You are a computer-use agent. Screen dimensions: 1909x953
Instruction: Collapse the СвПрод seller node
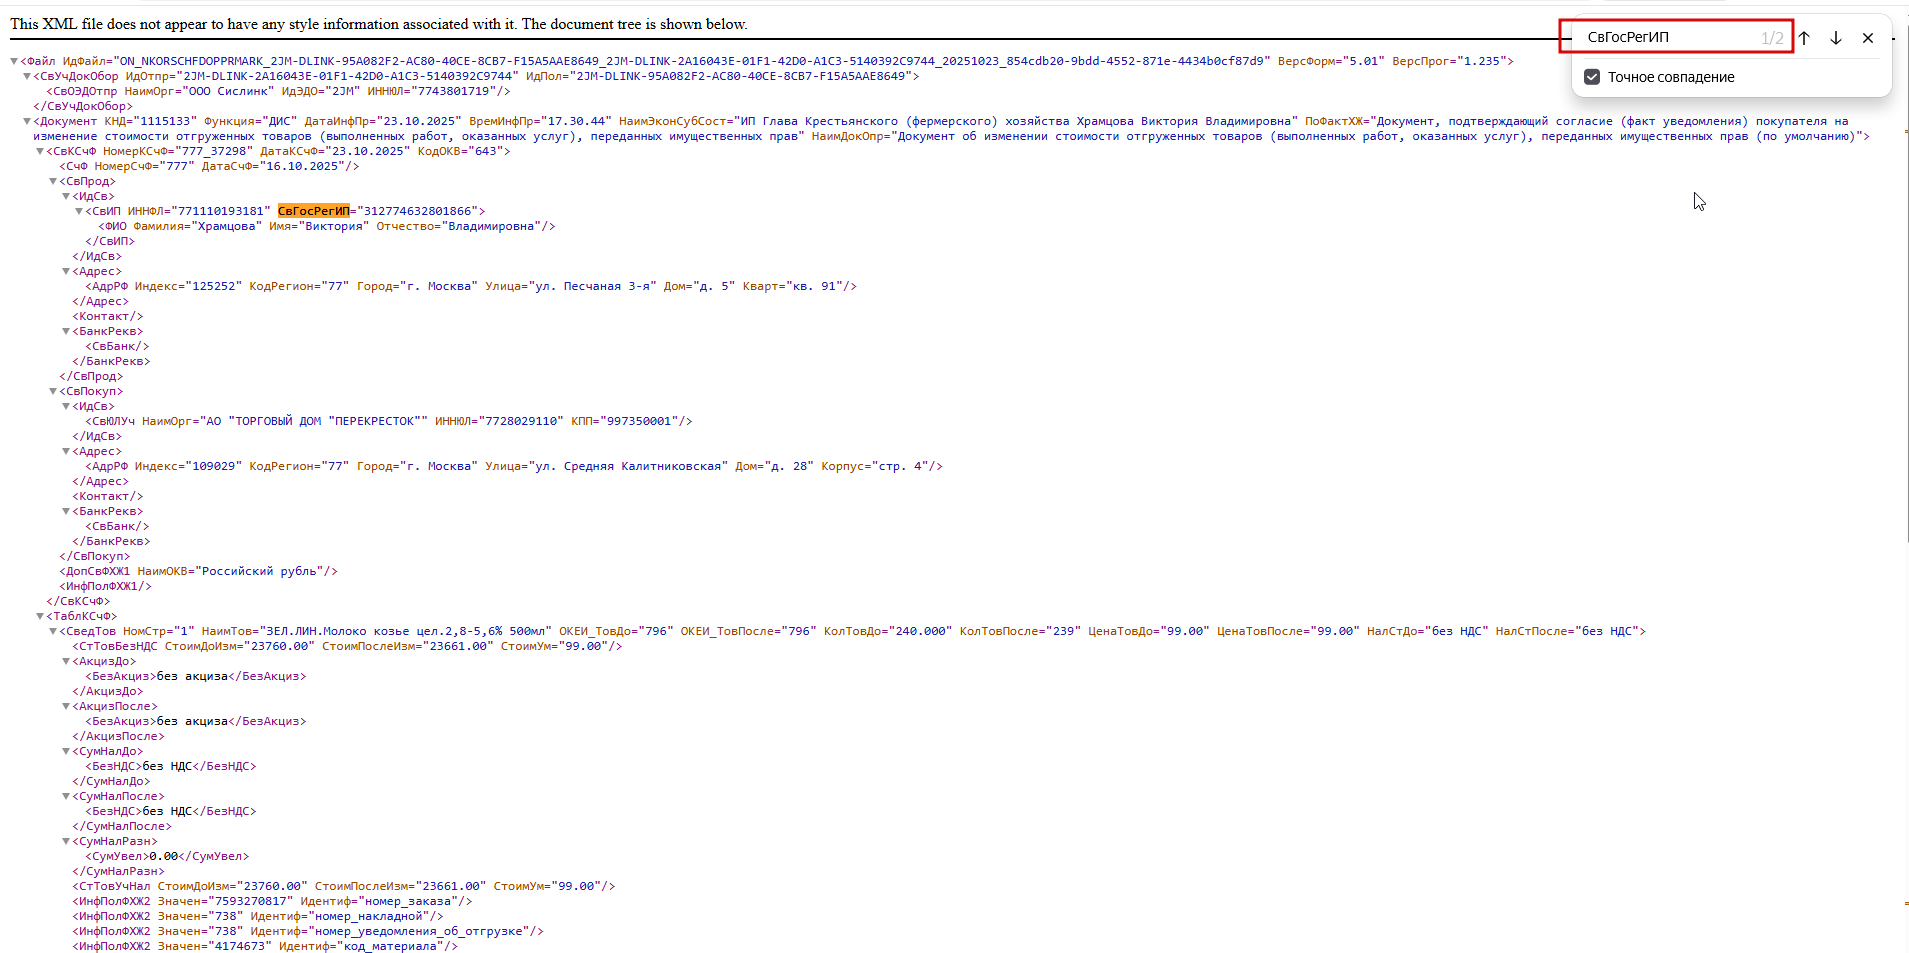53,181
